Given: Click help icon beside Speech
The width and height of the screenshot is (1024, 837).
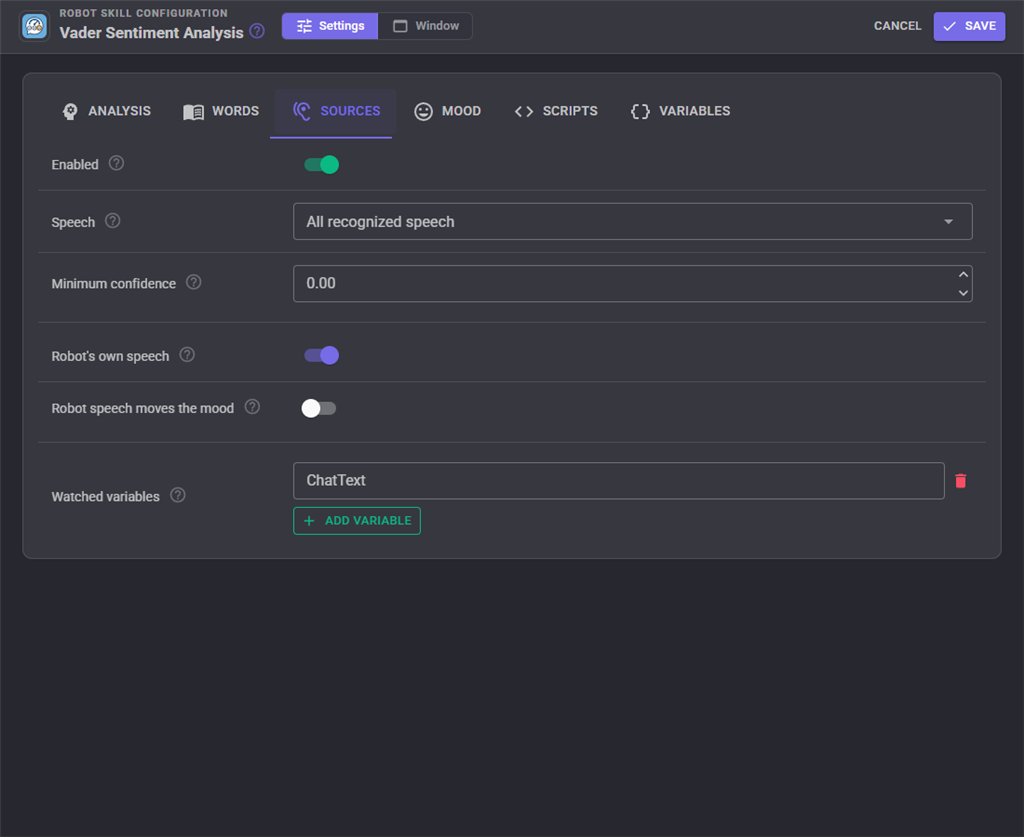Looking at the screenshot, I should tap(112, 221).
